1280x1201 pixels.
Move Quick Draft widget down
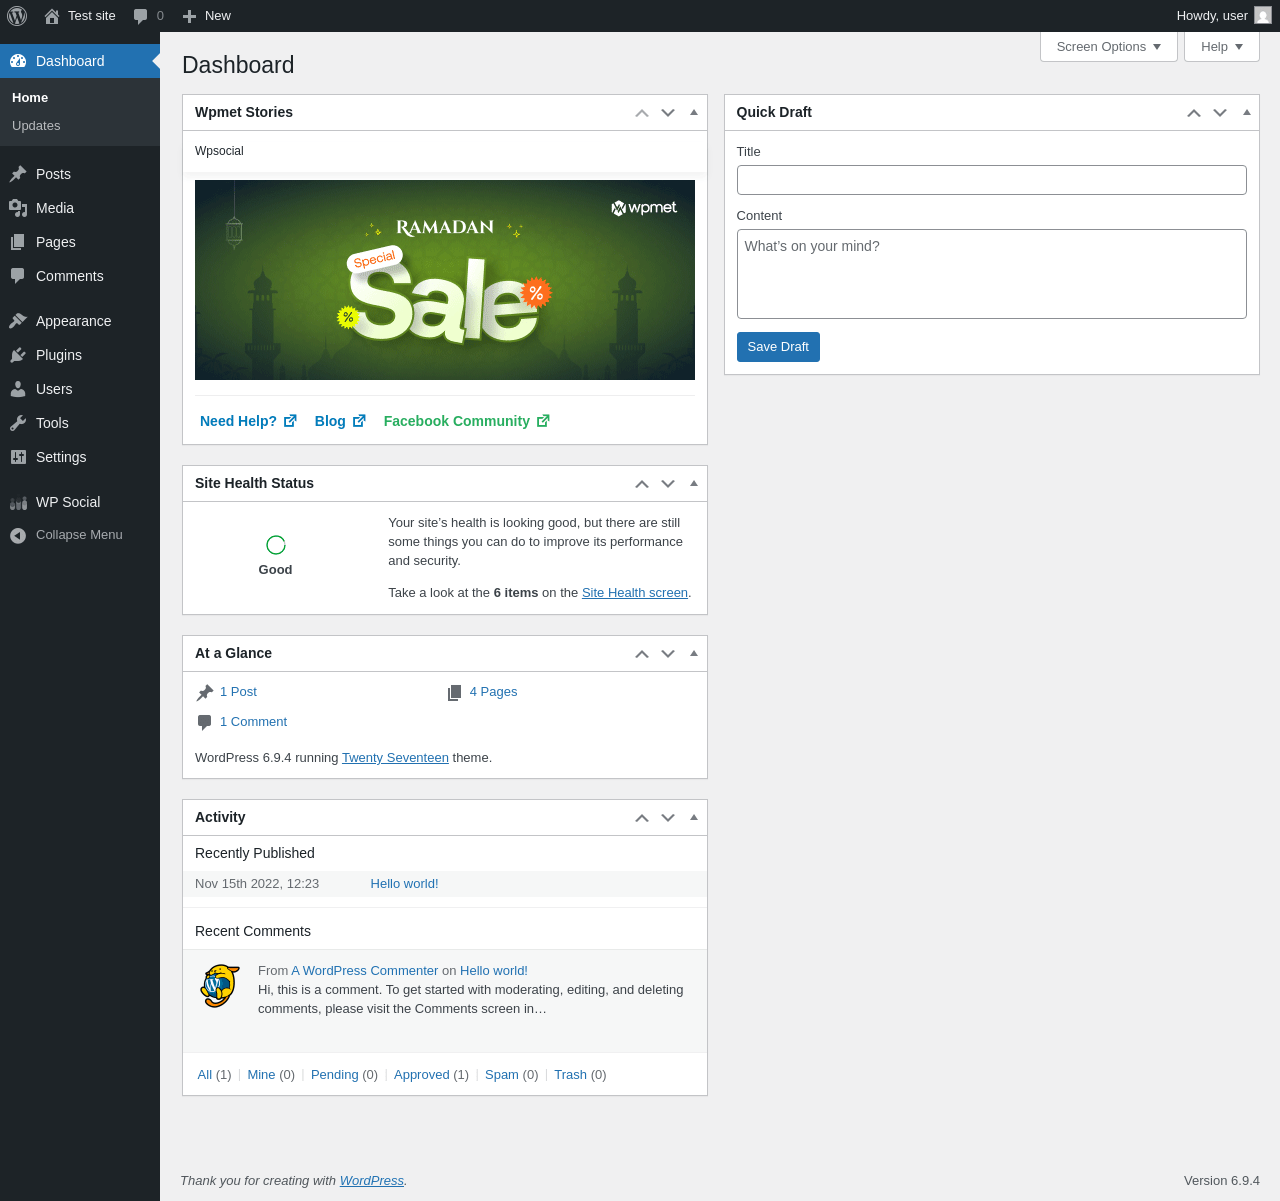pos(1220,113)
